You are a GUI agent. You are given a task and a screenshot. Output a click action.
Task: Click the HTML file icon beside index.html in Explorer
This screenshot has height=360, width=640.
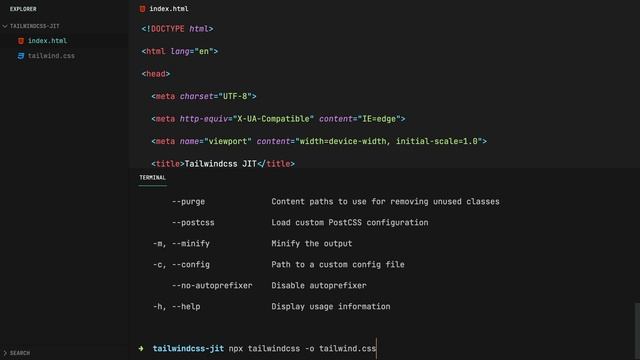click(x=21, y=41)
